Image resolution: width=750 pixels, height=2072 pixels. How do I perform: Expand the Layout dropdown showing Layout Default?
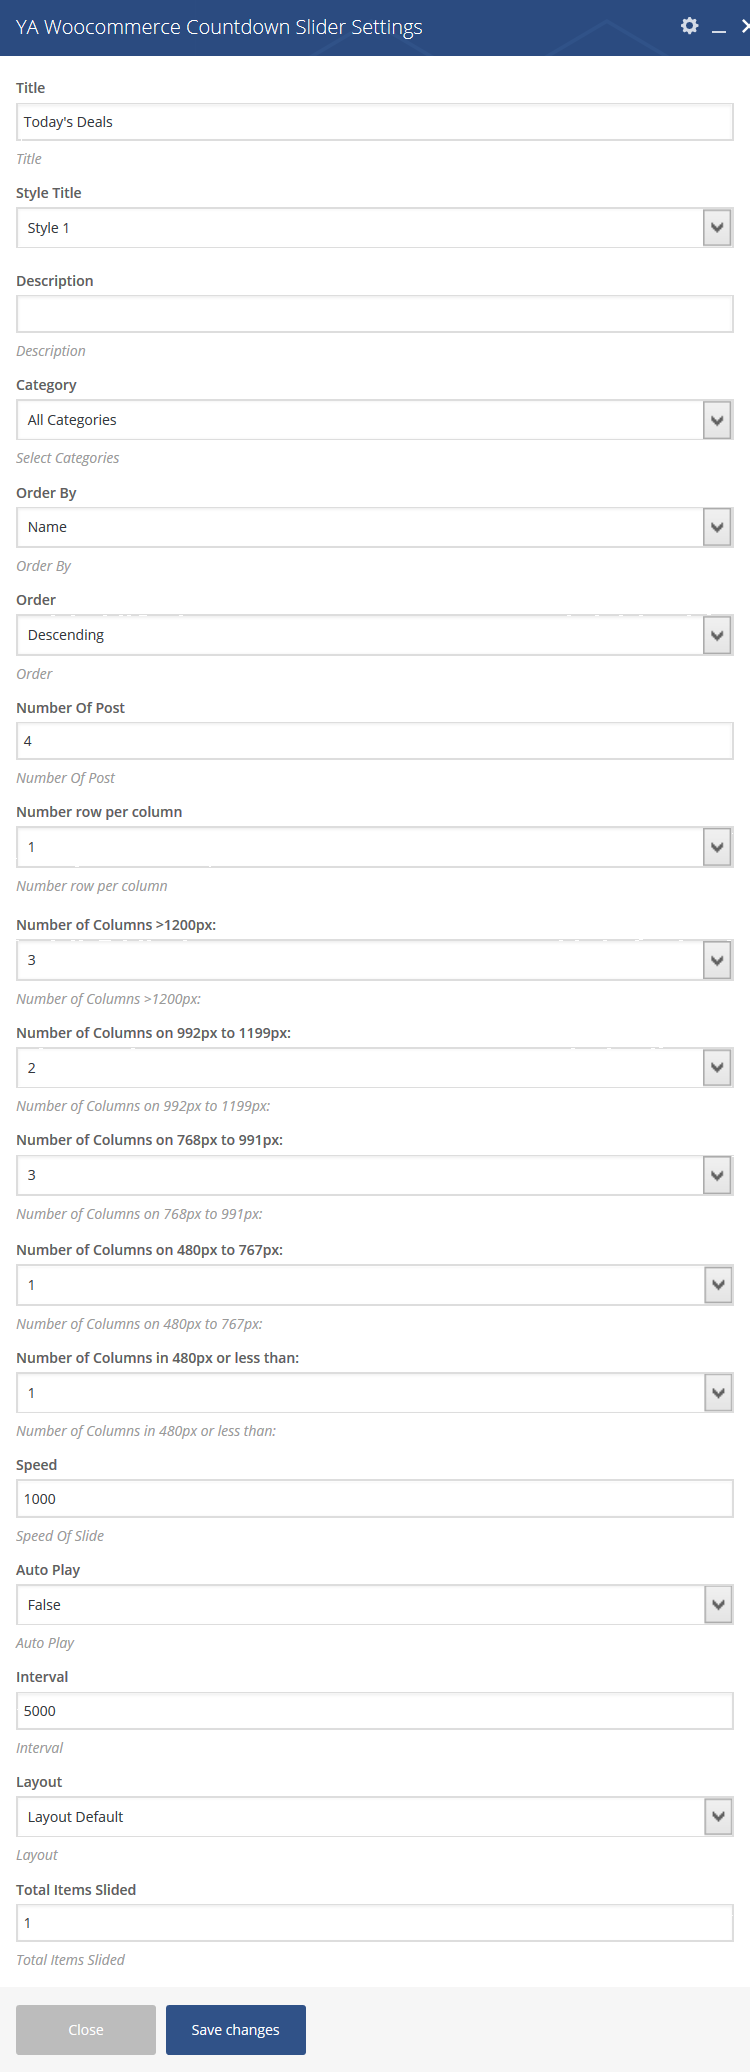click(x=375, y=1817)
